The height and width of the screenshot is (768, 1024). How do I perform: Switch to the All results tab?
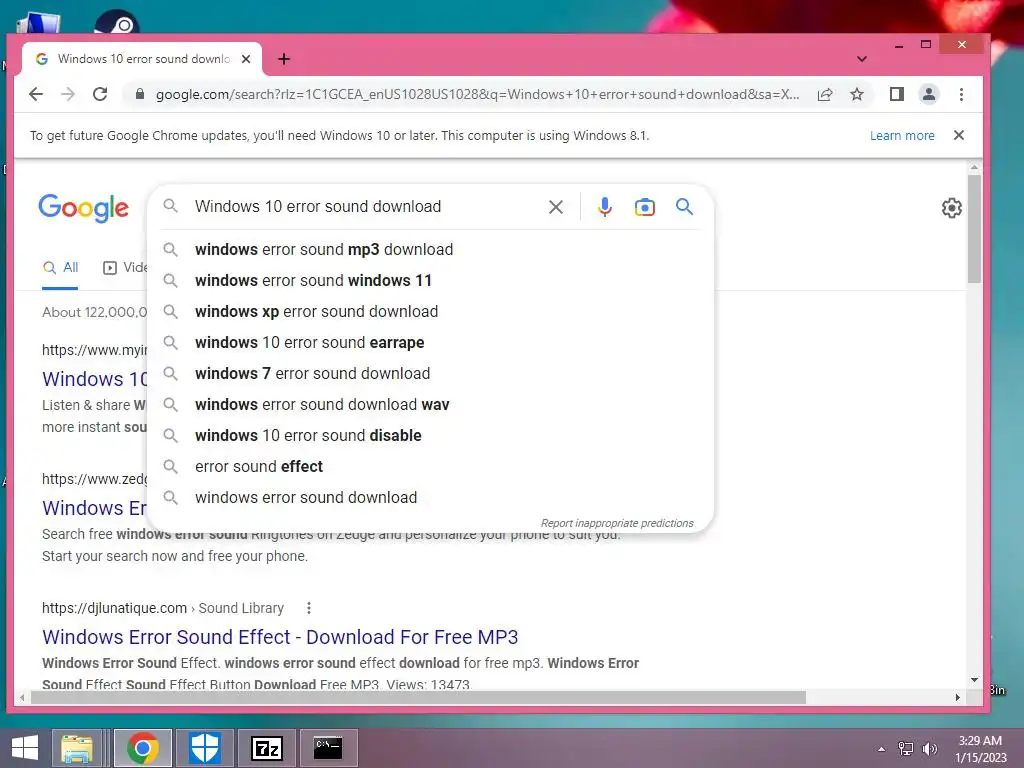coord(60,267)
